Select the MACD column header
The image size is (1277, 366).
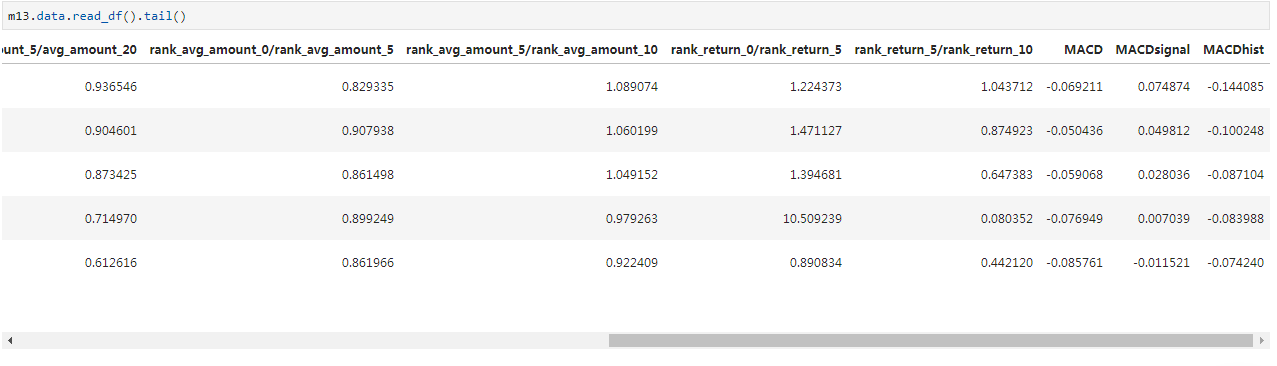1083,49
